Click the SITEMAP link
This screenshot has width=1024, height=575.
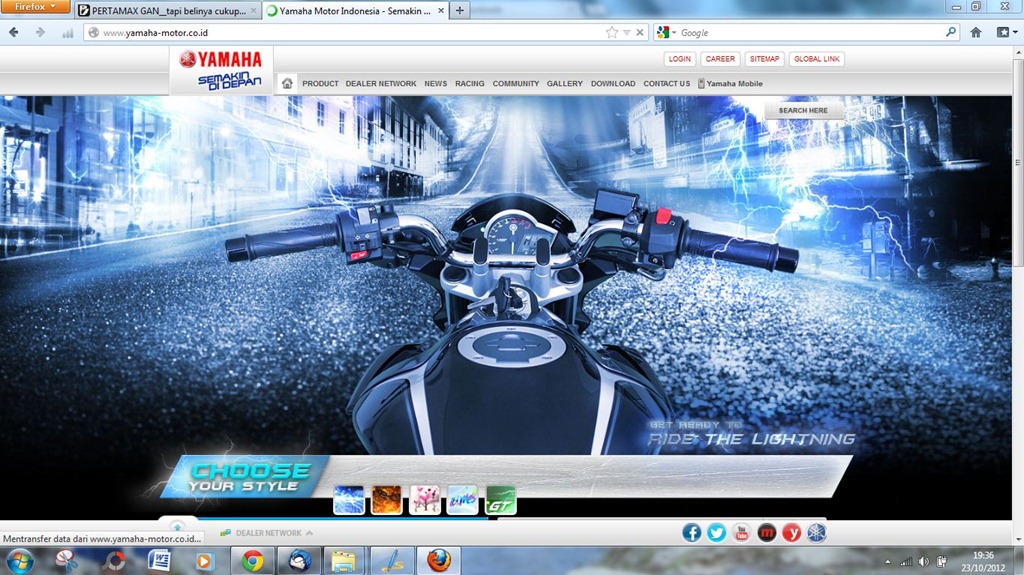(764, 59)
